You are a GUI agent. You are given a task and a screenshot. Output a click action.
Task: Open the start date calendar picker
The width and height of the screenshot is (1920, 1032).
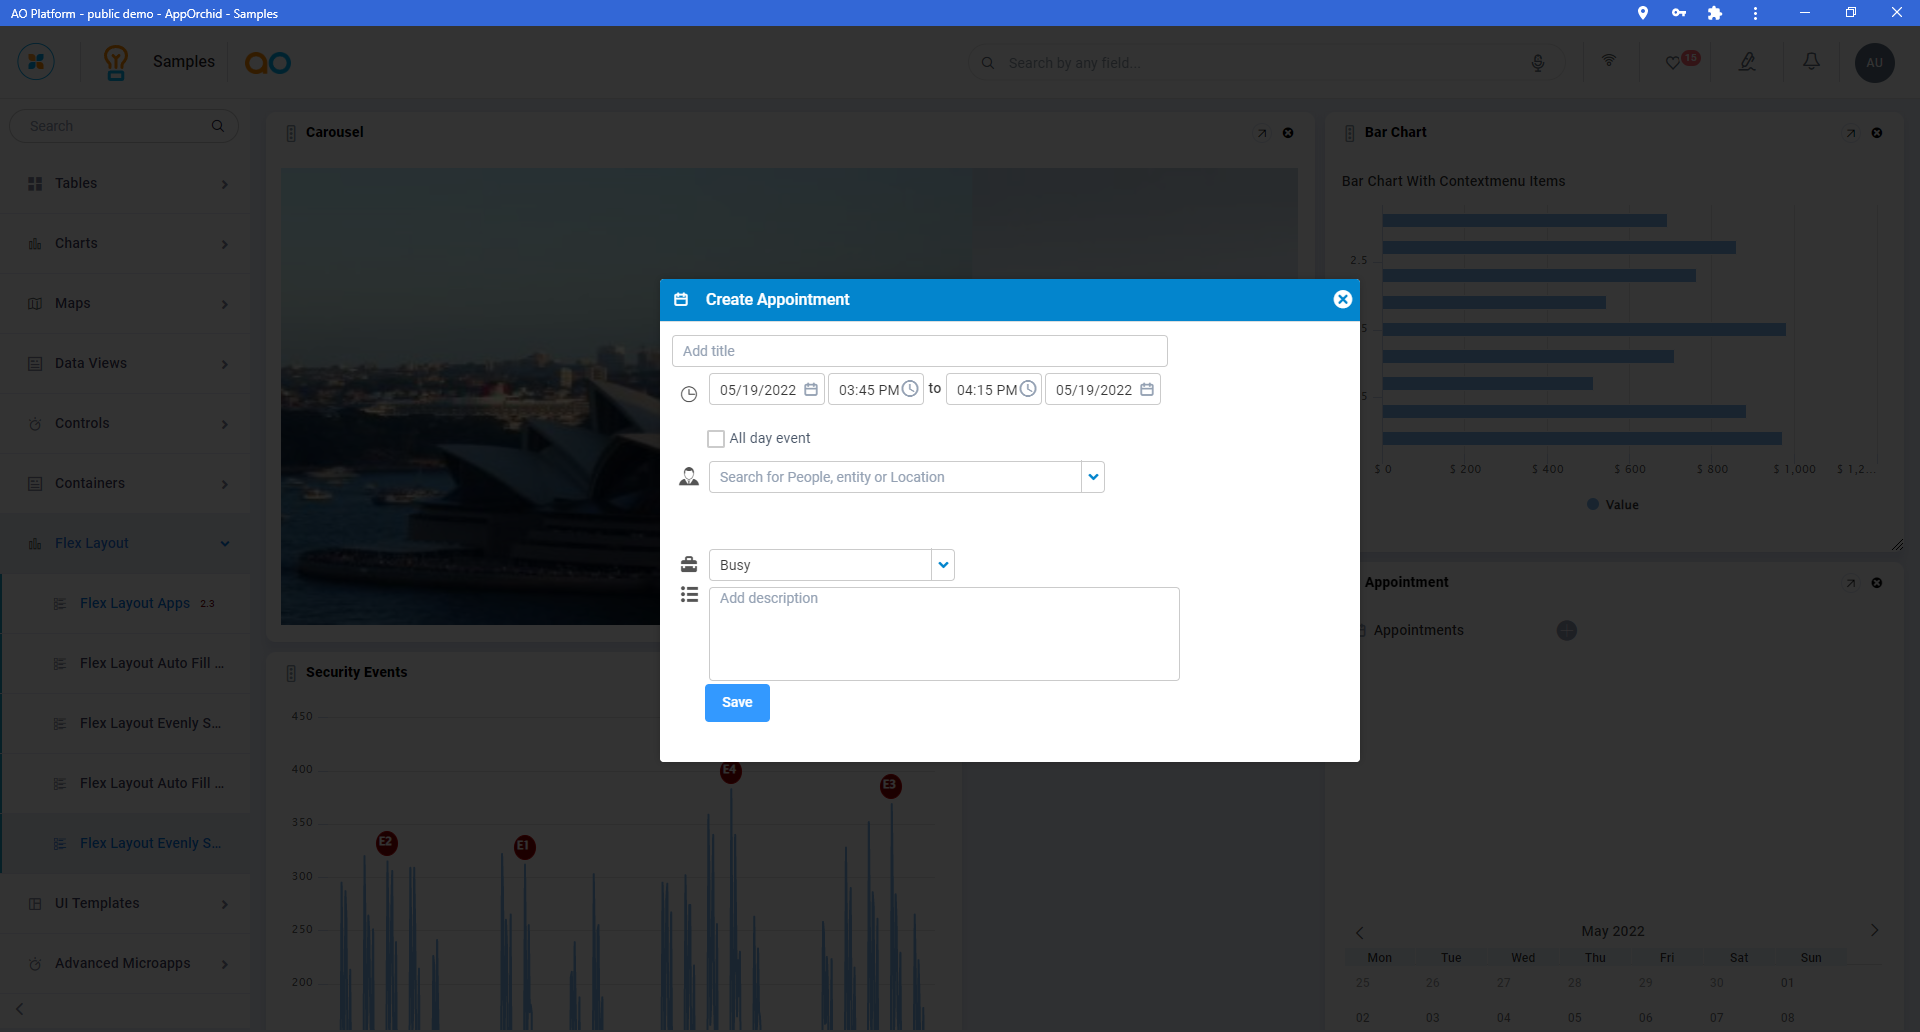click(x=811, y=390)
